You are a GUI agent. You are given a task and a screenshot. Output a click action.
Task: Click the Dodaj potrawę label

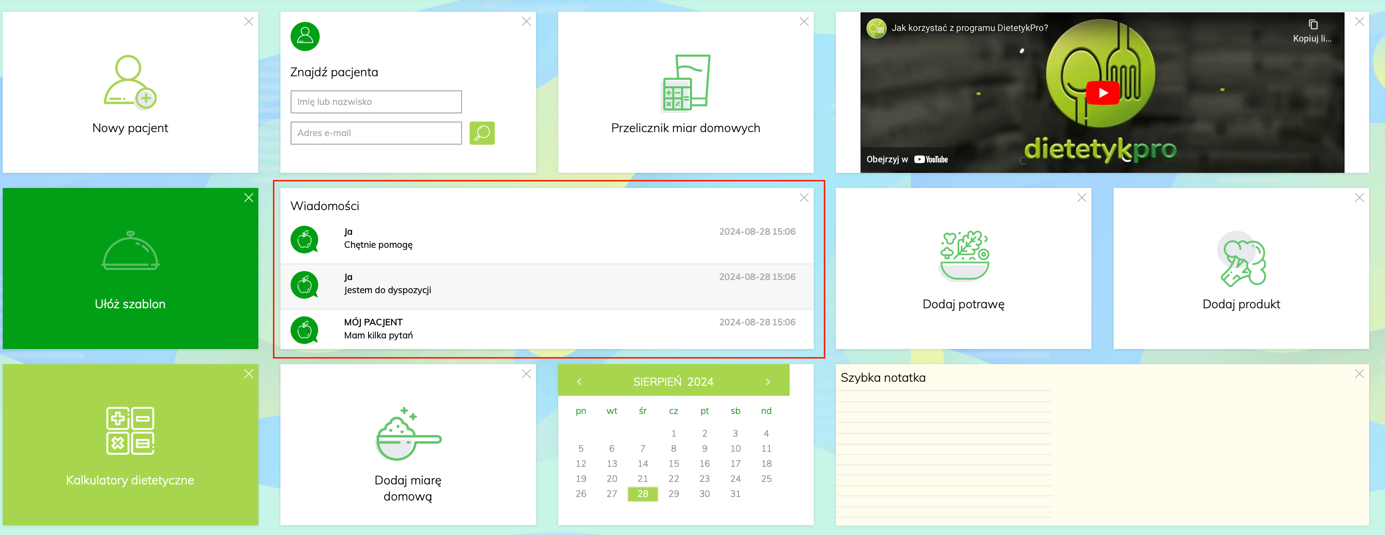[x=964, y=304]
